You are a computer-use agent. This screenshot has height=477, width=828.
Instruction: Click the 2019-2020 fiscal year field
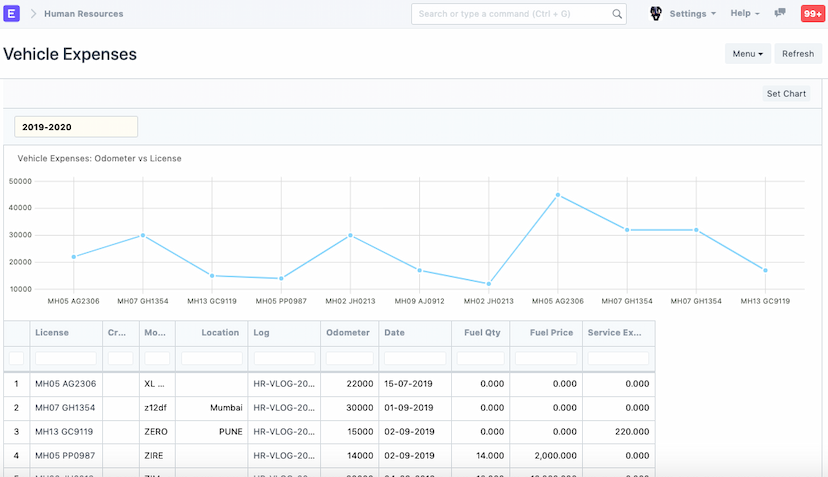[76, 127]
